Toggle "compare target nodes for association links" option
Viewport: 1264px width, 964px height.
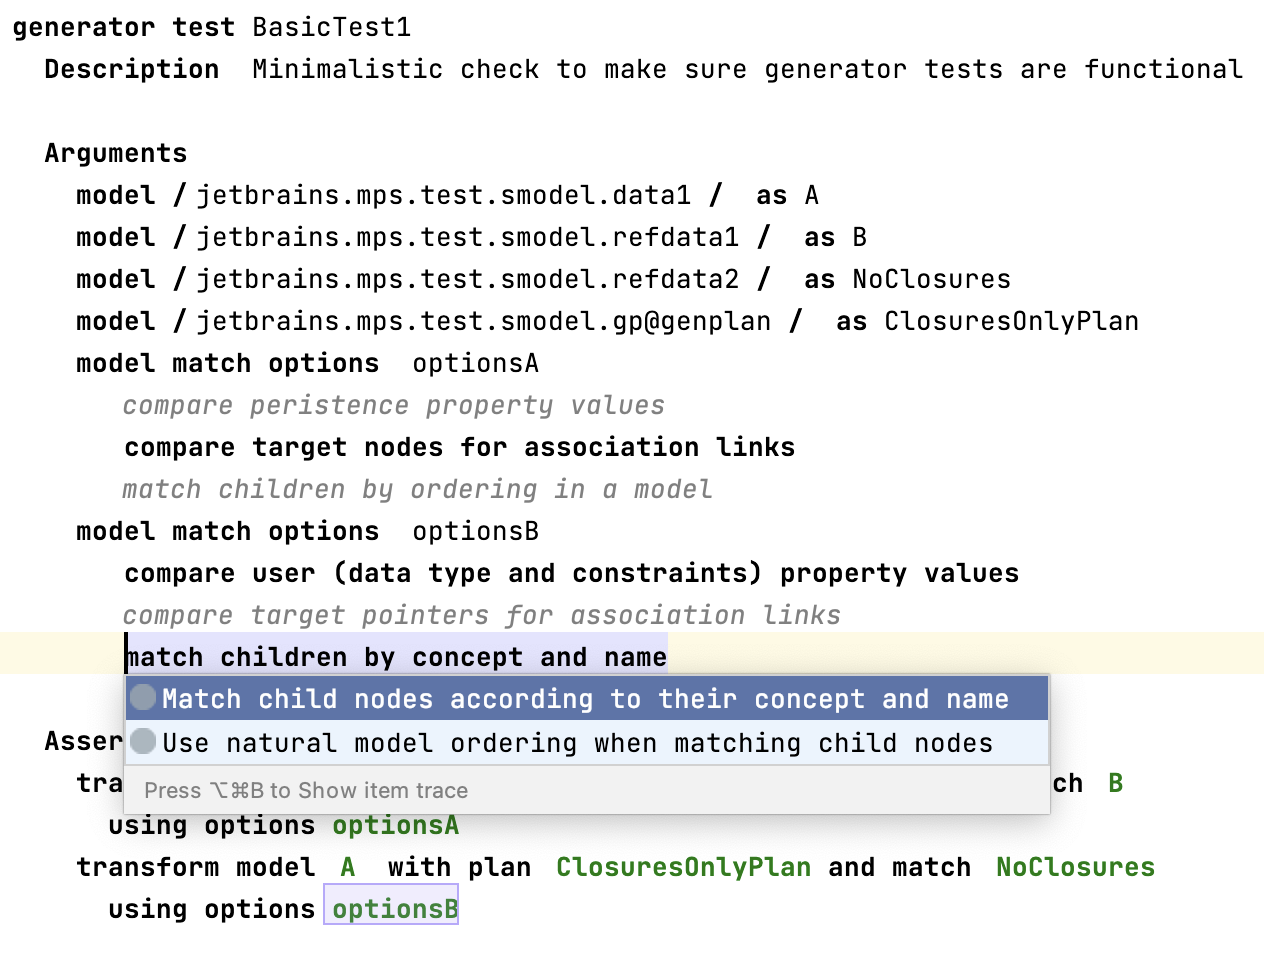click(x=459, y=447)
